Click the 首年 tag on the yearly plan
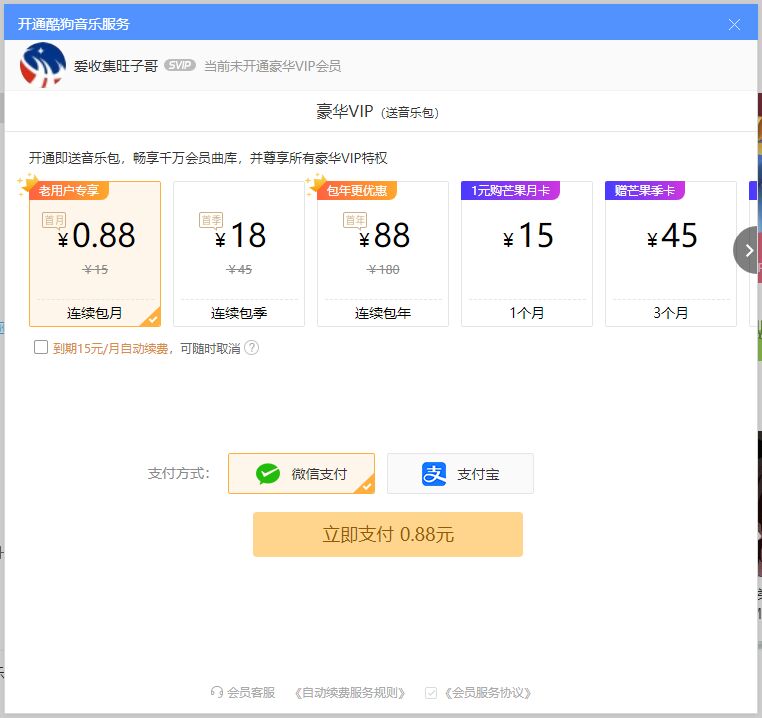 click(x=355, y=220)
